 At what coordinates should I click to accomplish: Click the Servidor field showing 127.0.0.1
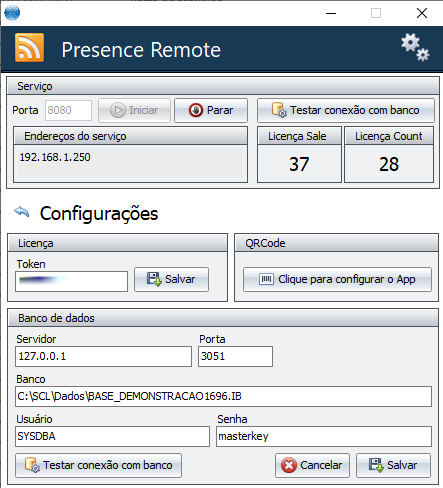pos(103,356)
